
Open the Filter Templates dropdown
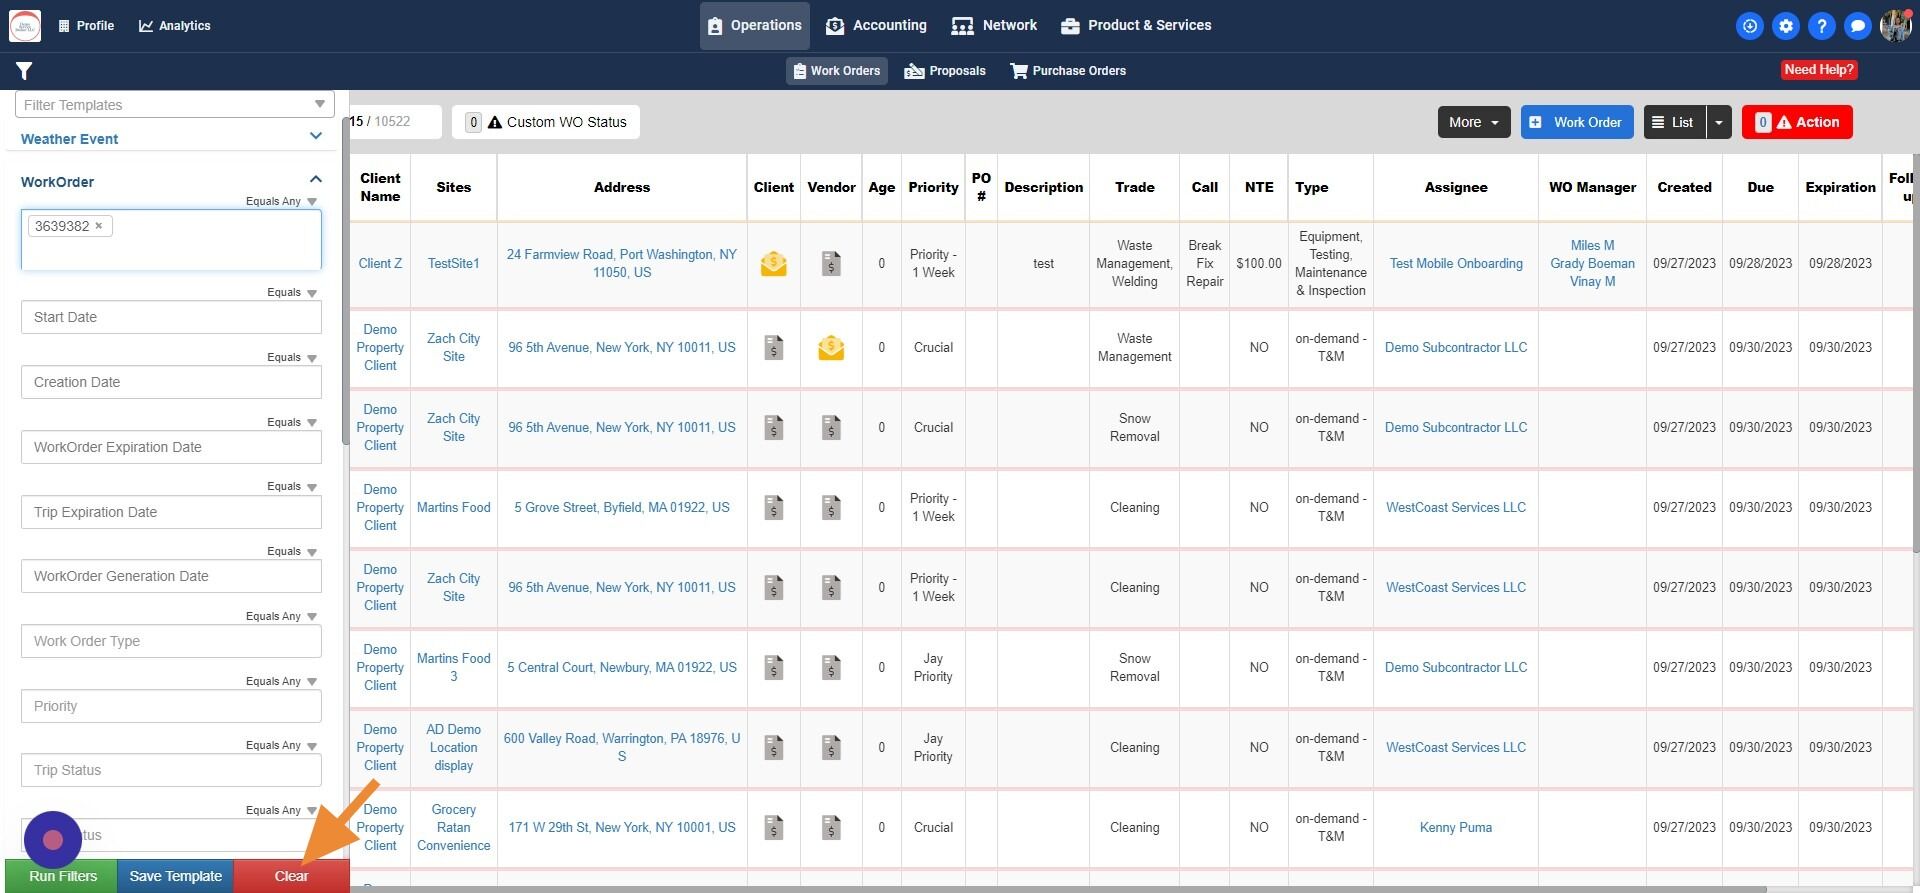point(175,105)
